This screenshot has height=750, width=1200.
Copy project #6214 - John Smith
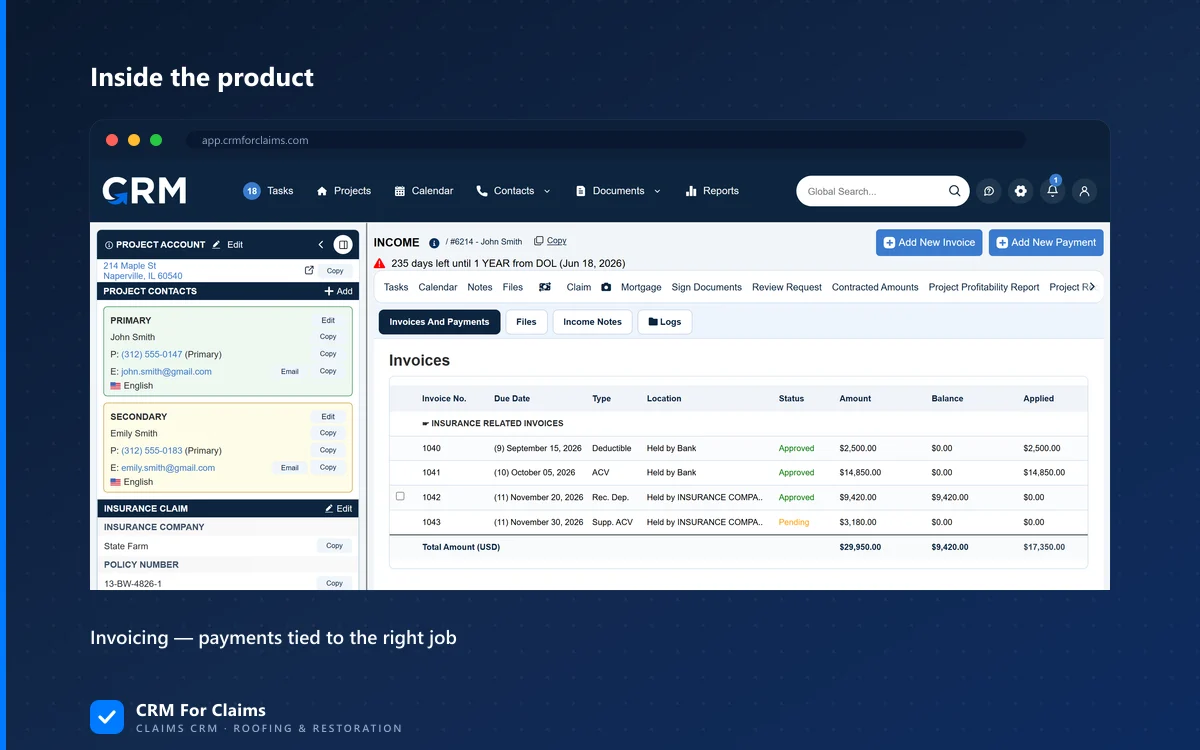[550, 241]
